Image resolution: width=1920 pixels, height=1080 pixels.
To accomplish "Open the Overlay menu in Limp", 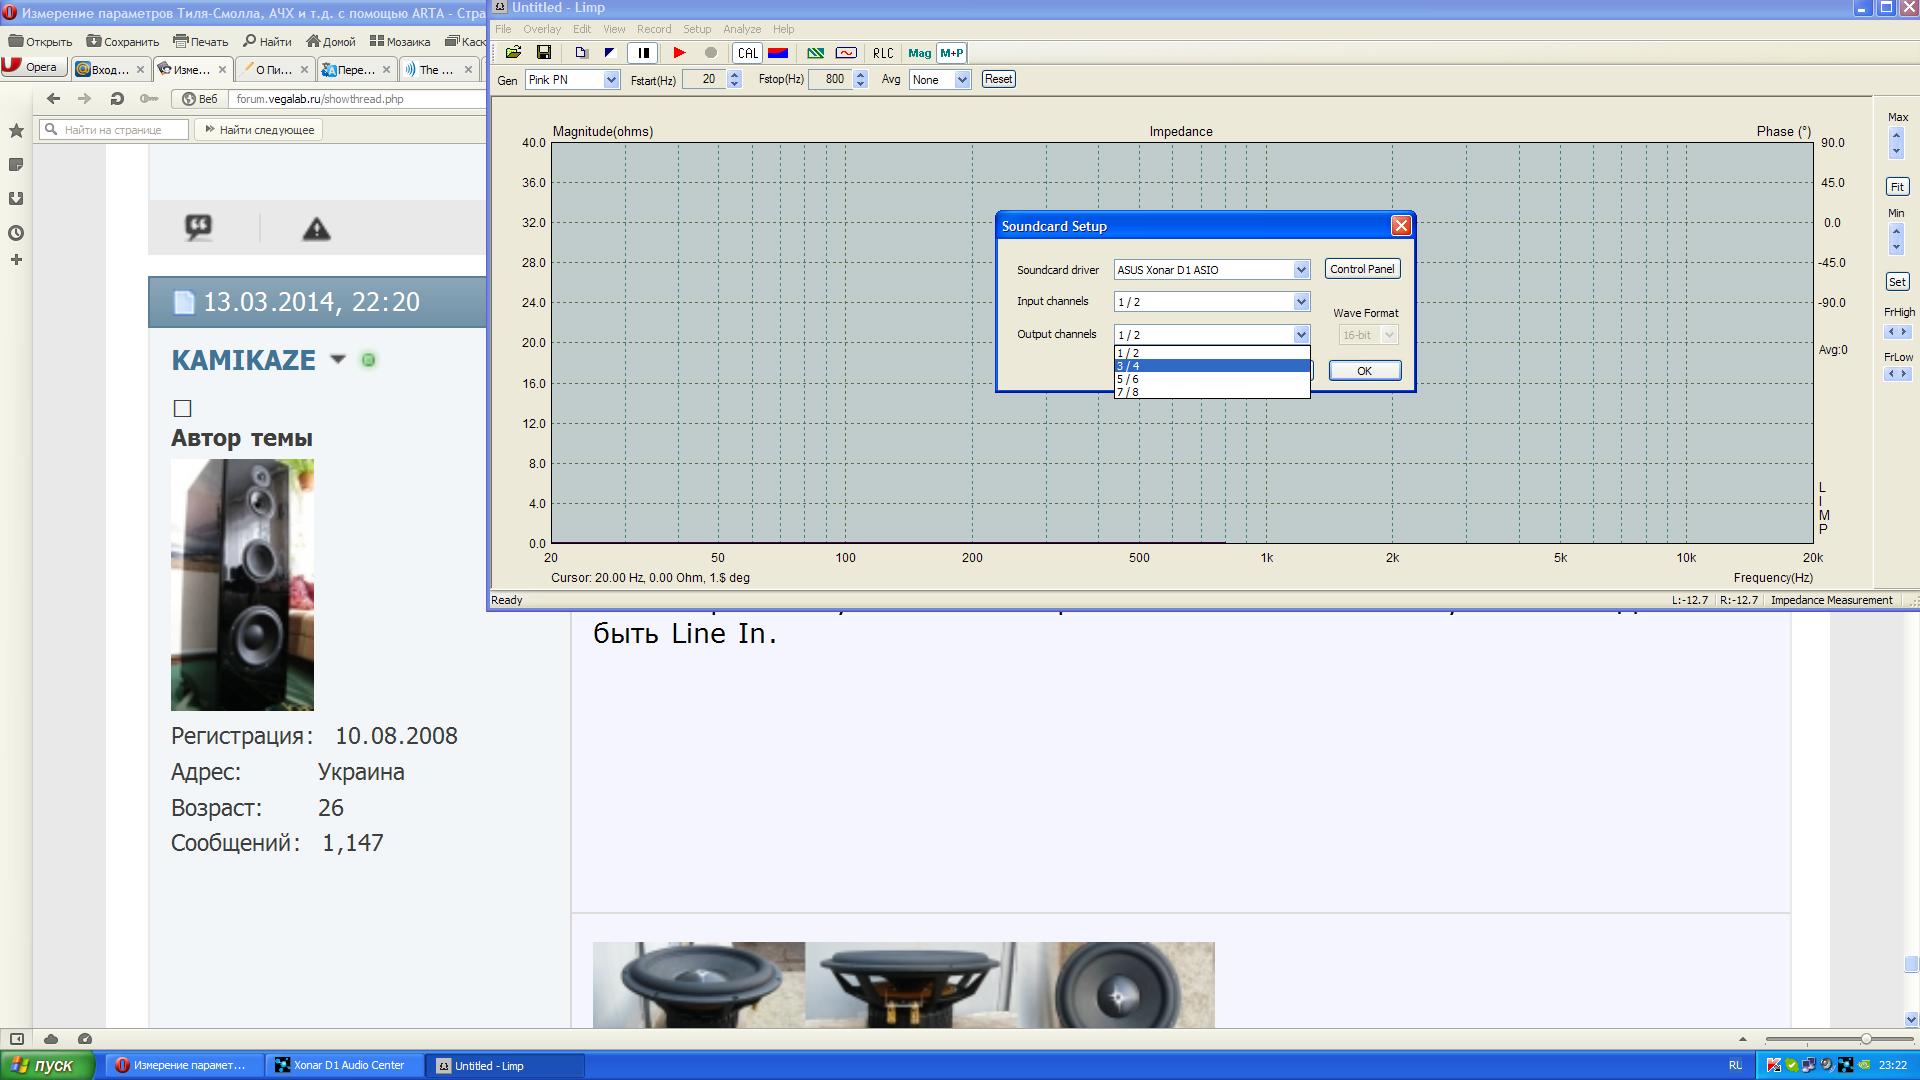I will (x=542, y=29).
